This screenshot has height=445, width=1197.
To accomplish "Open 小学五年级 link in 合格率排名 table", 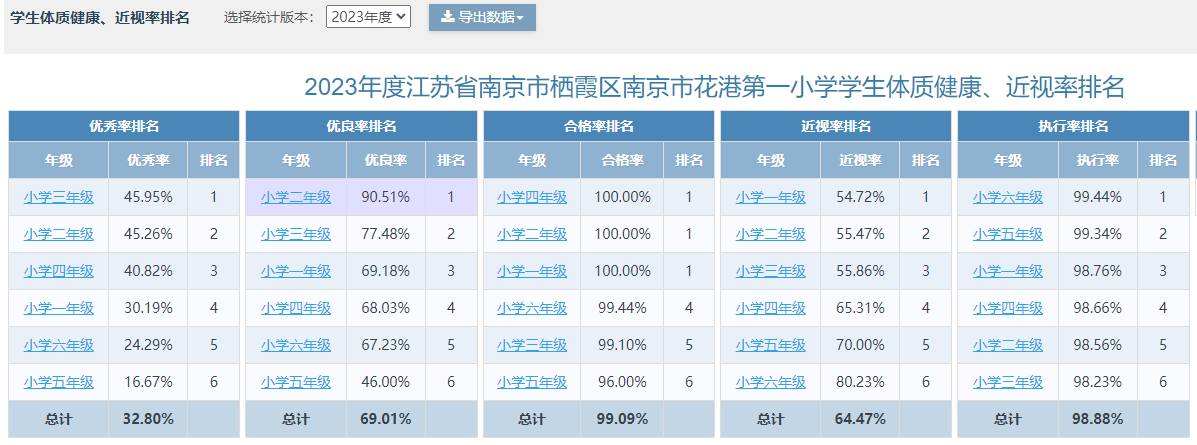I will [532, 382].
